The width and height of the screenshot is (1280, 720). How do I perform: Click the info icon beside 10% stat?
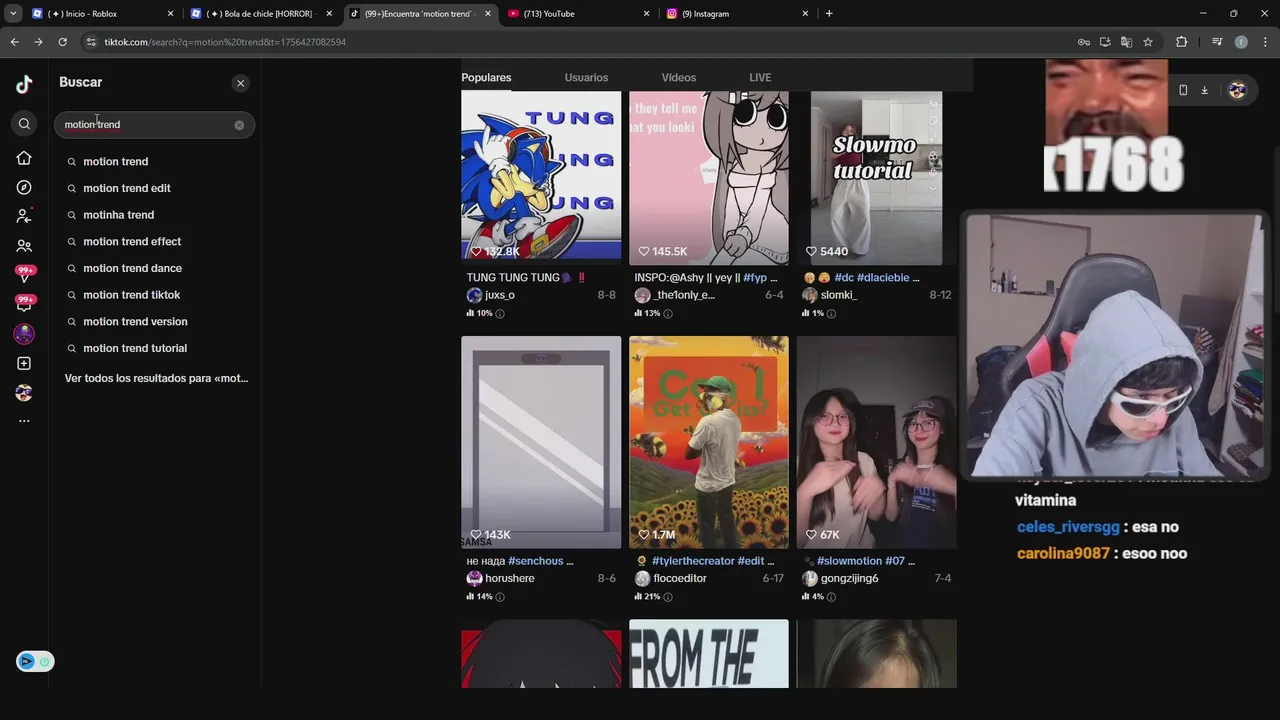(x=500, y=313)
